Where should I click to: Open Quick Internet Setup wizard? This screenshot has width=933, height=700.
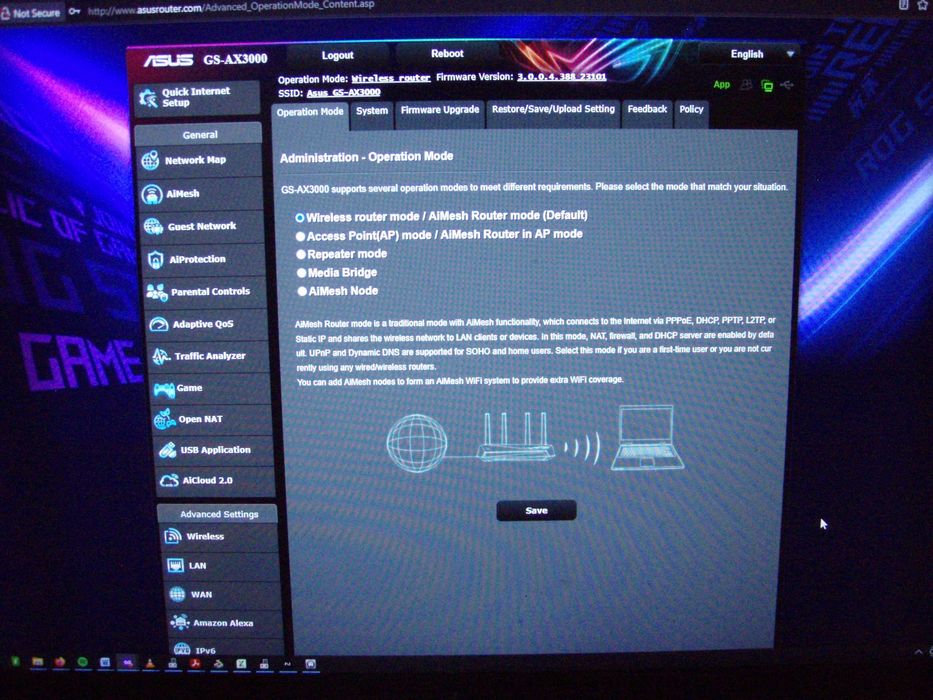tap(196, 97)
